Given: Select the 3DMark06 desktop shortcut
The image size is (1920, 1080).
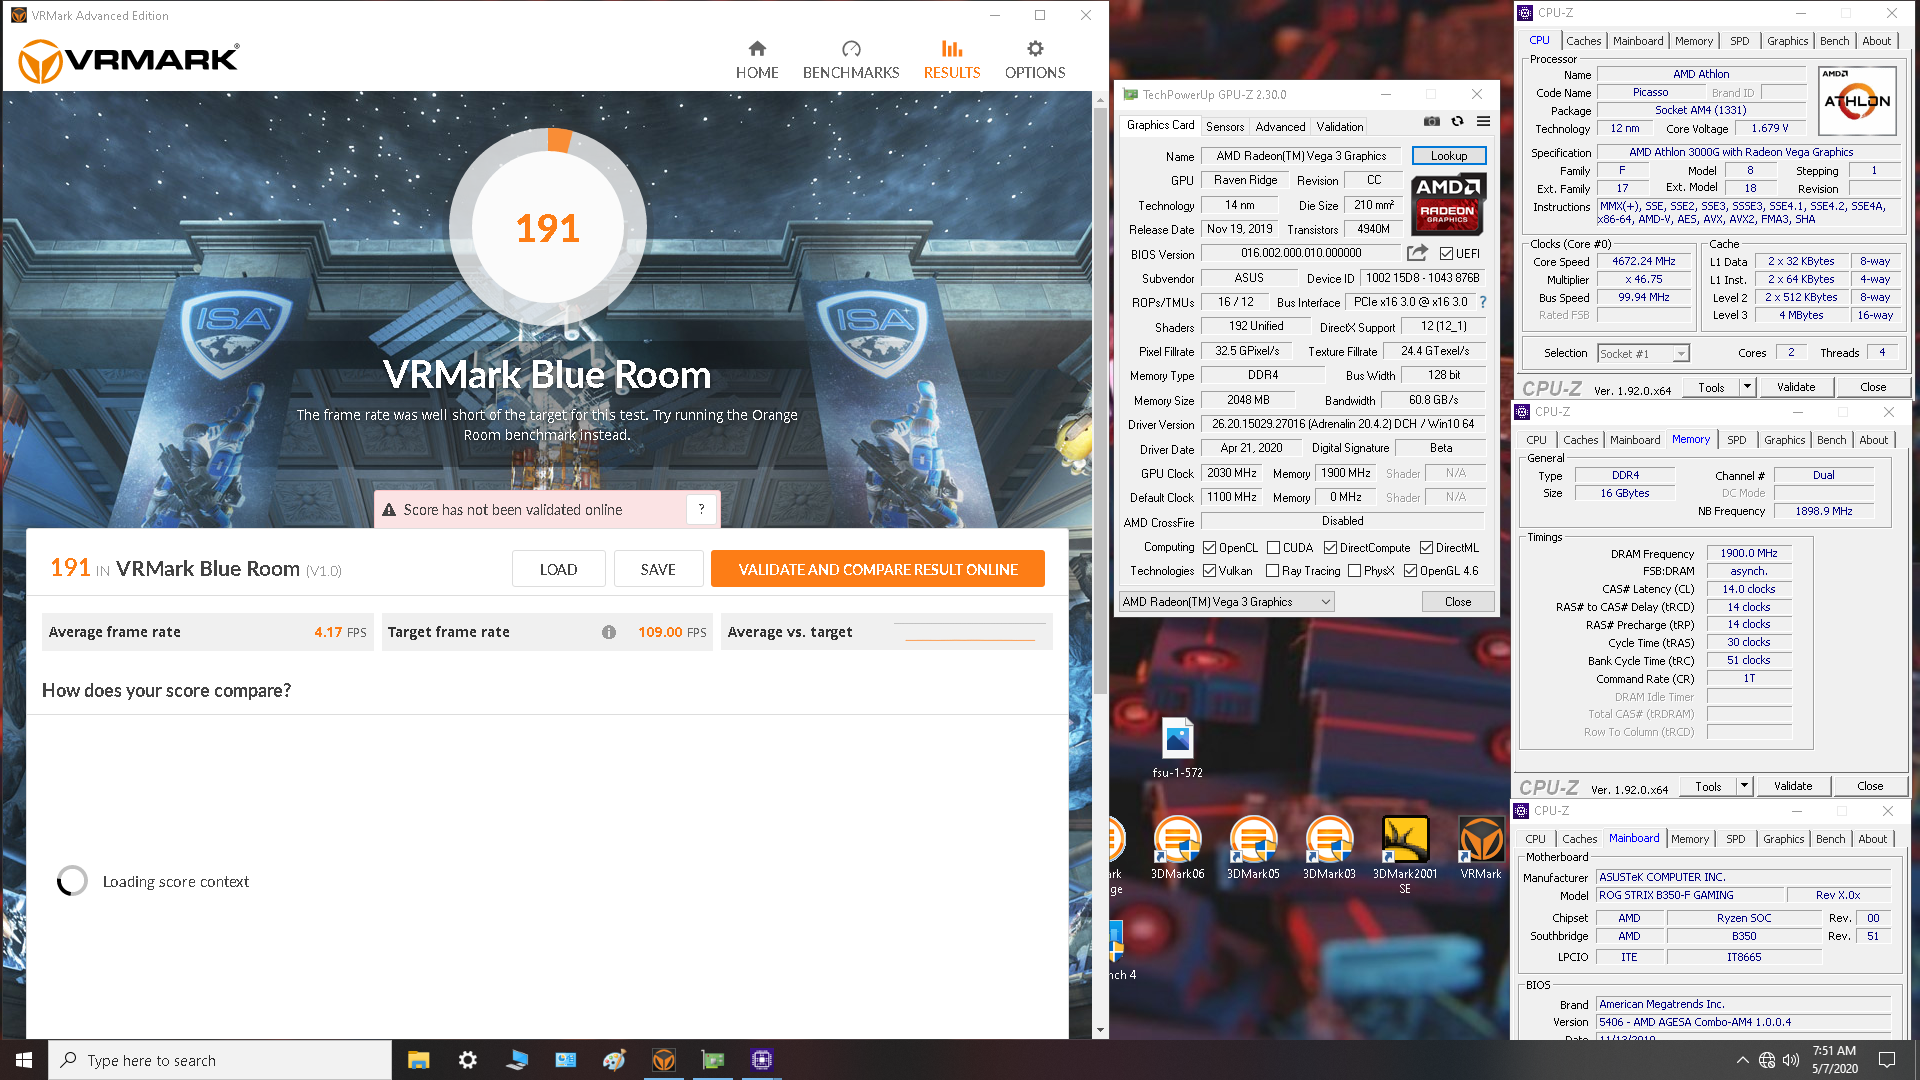Looking at the screenshot, I should (x=1177, y=848).
